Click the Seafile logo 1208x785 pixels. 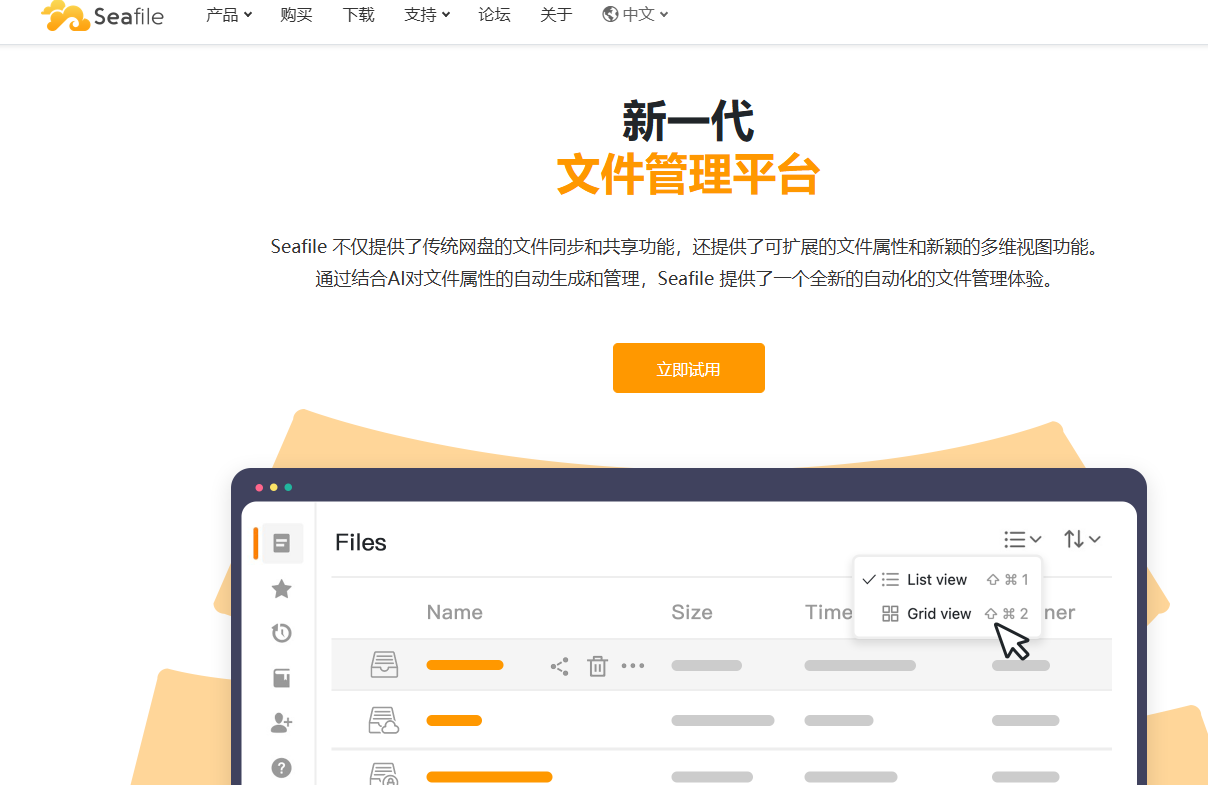[102, 15]
